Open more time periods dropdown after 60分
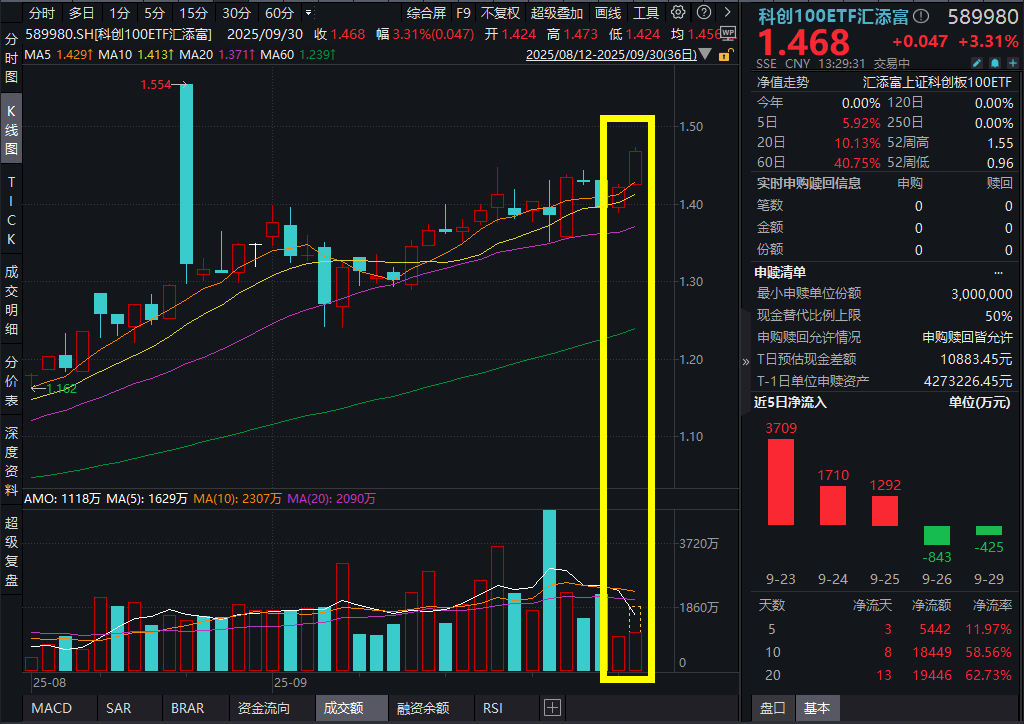Screen dimensions: 1024x724 (308, 12)
